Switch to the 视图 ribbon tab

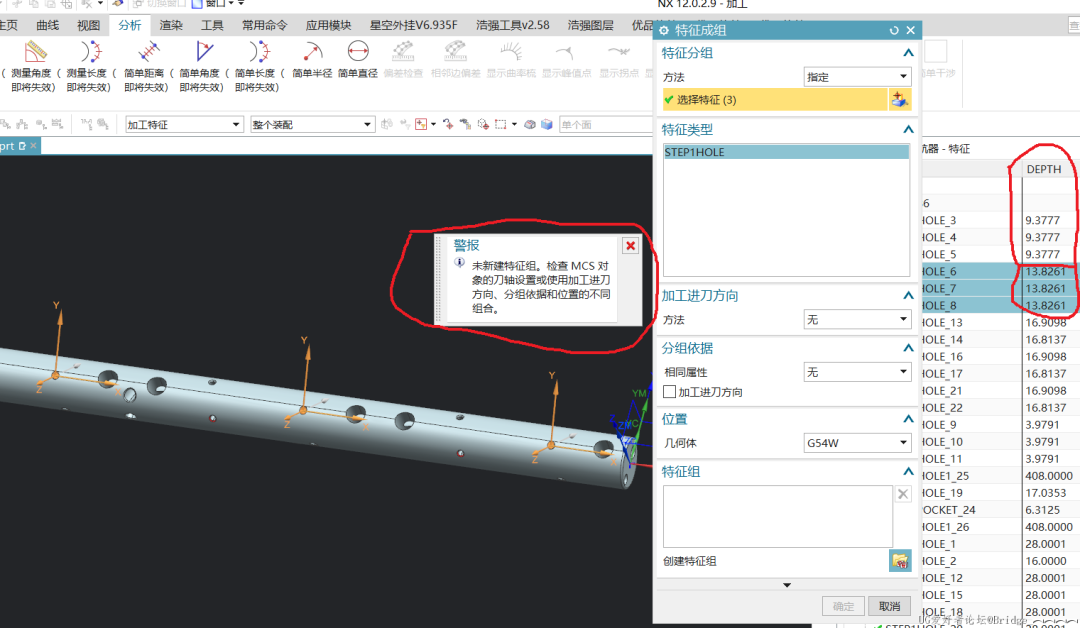[88, 25]
